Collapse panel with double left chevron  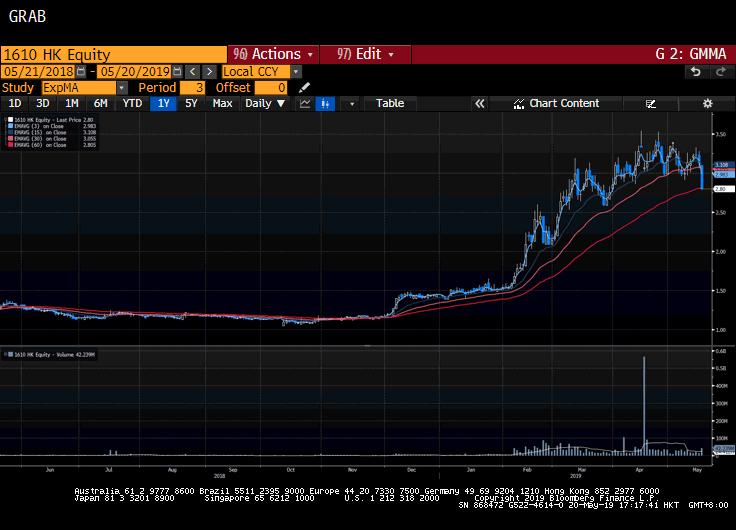coord(480,104)
